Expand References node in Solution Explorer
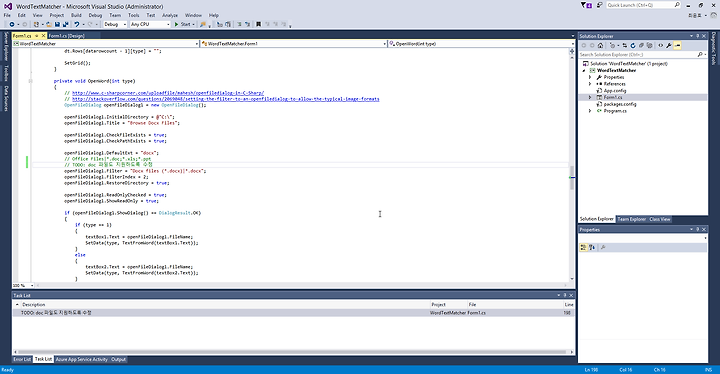Viewport: 720px width, 374px height. pos(590,84)
